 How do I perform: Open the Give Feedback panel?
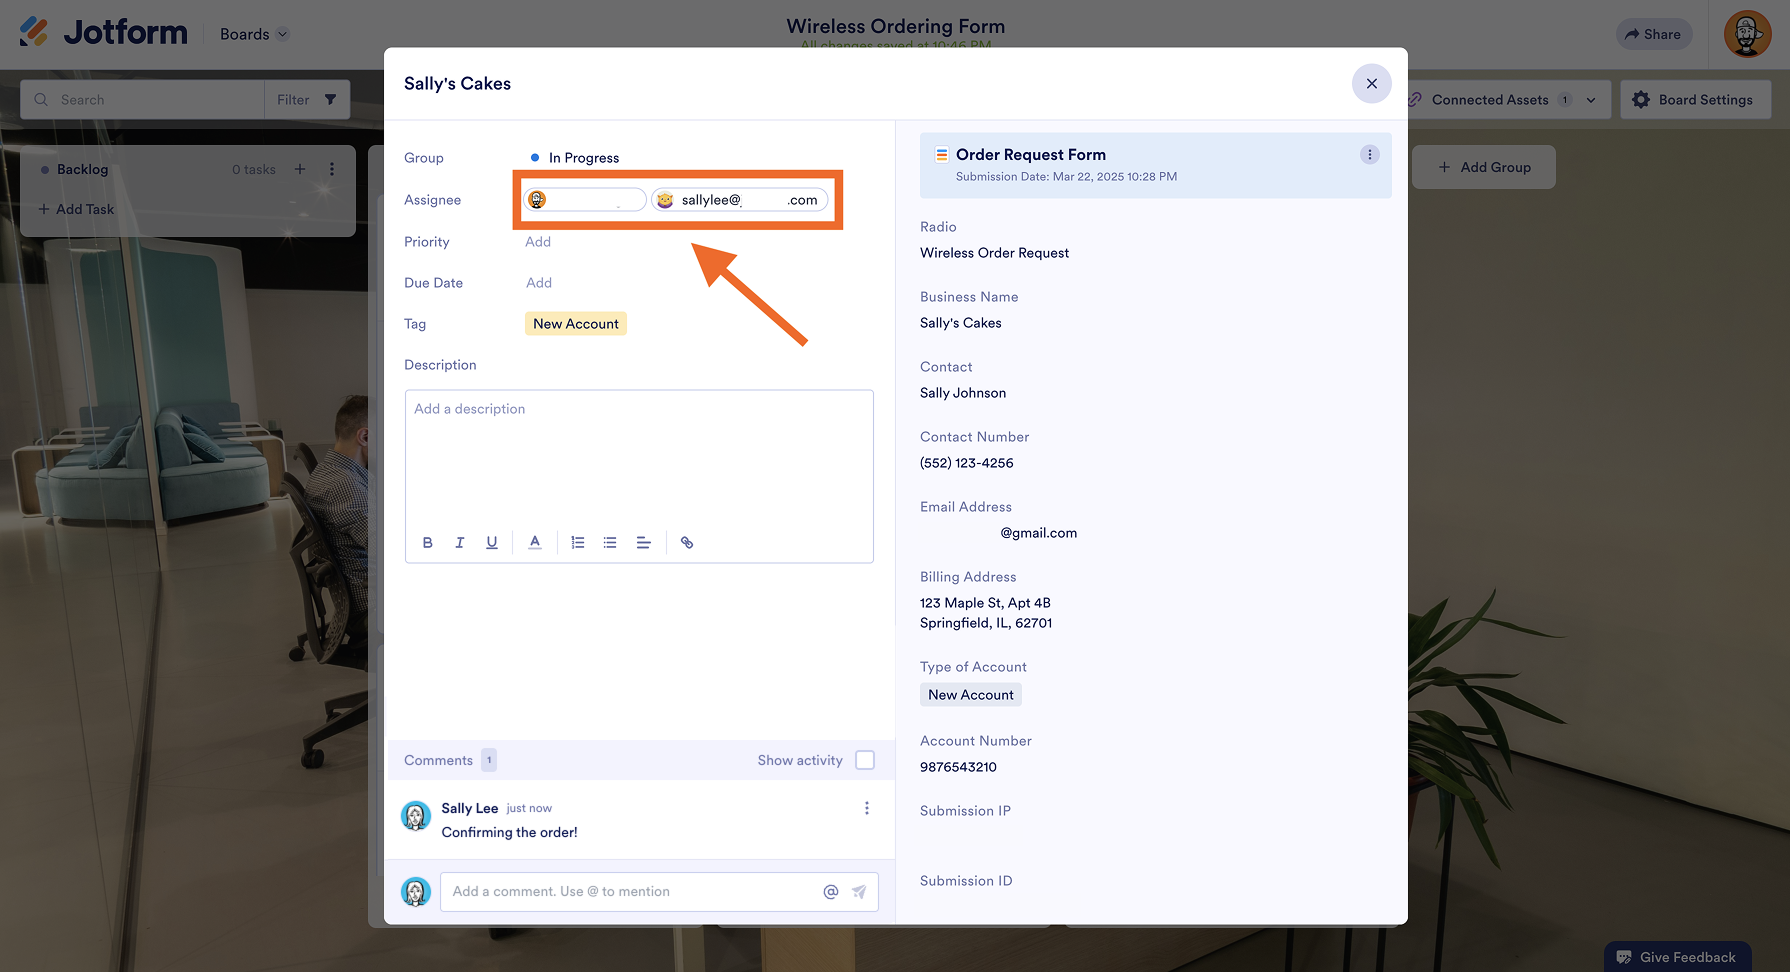point(1677,957)
